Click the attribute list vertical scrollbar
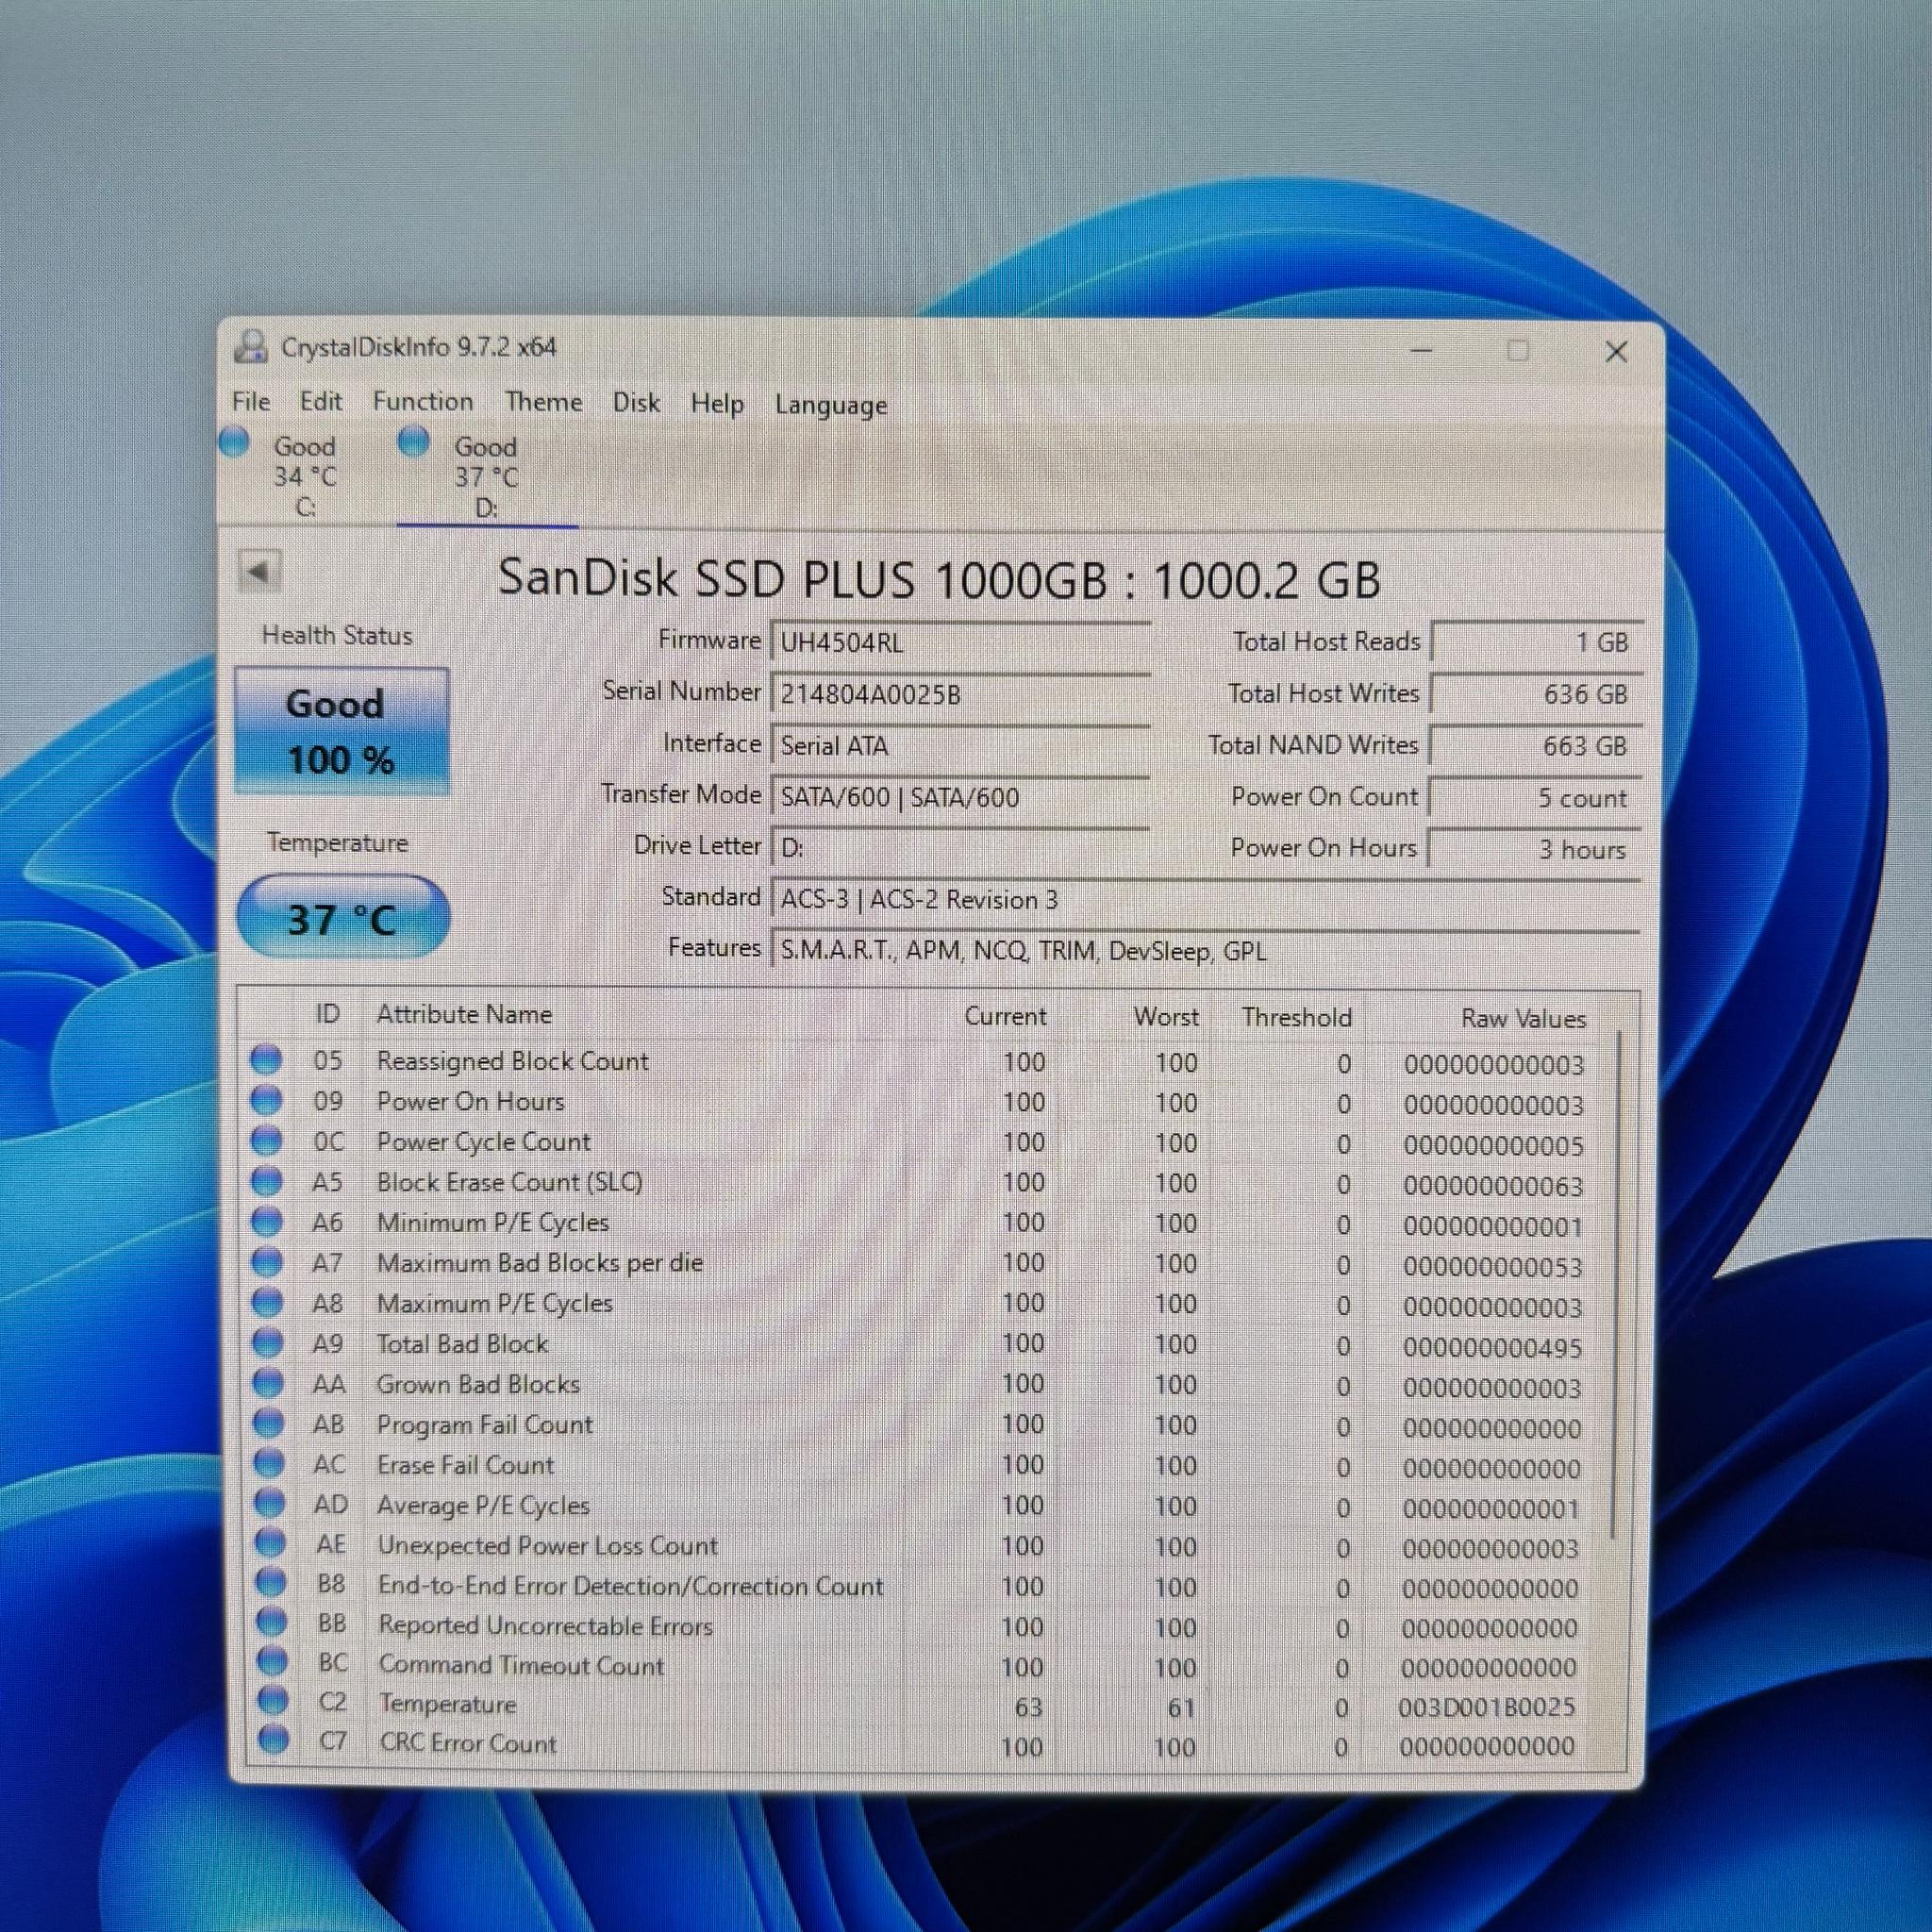This screenshot has height=1932, width=1932. click(x=1617, y=1285)
